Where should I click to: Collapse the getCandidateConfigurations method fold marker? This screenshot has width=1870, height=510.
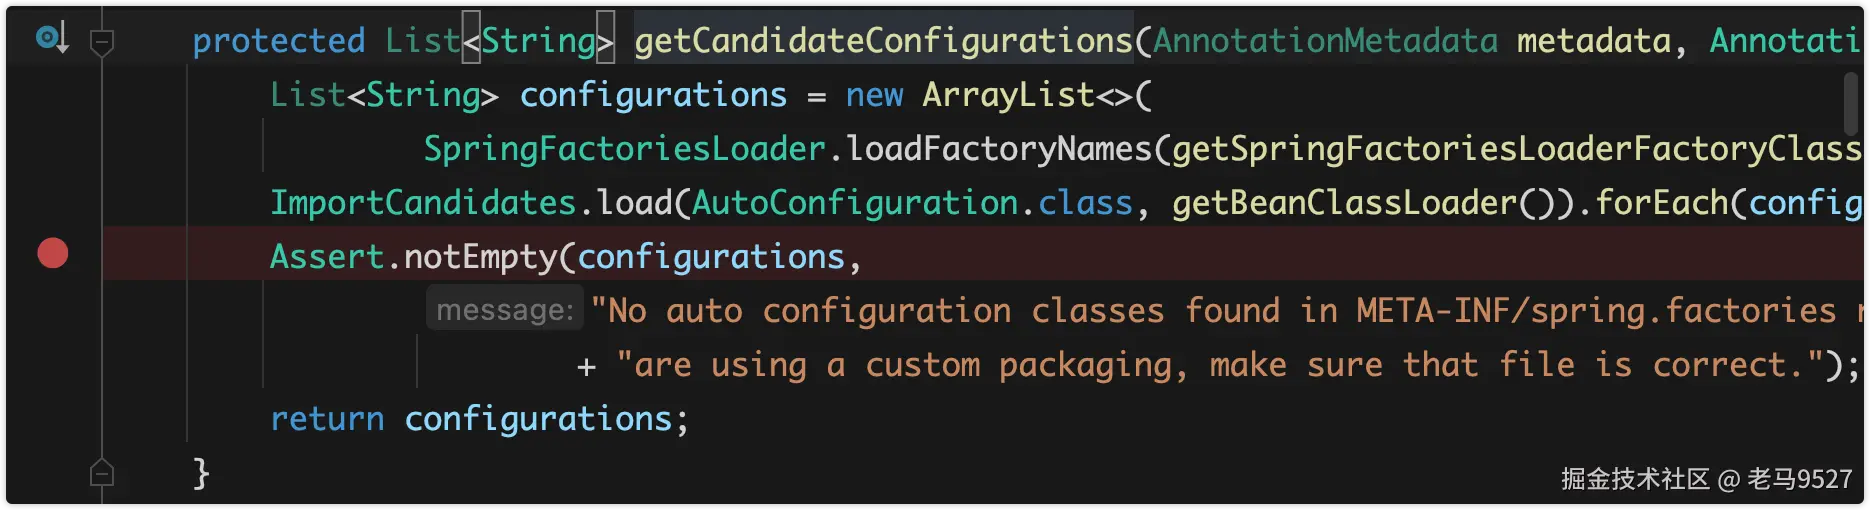[x=102, y=41]
